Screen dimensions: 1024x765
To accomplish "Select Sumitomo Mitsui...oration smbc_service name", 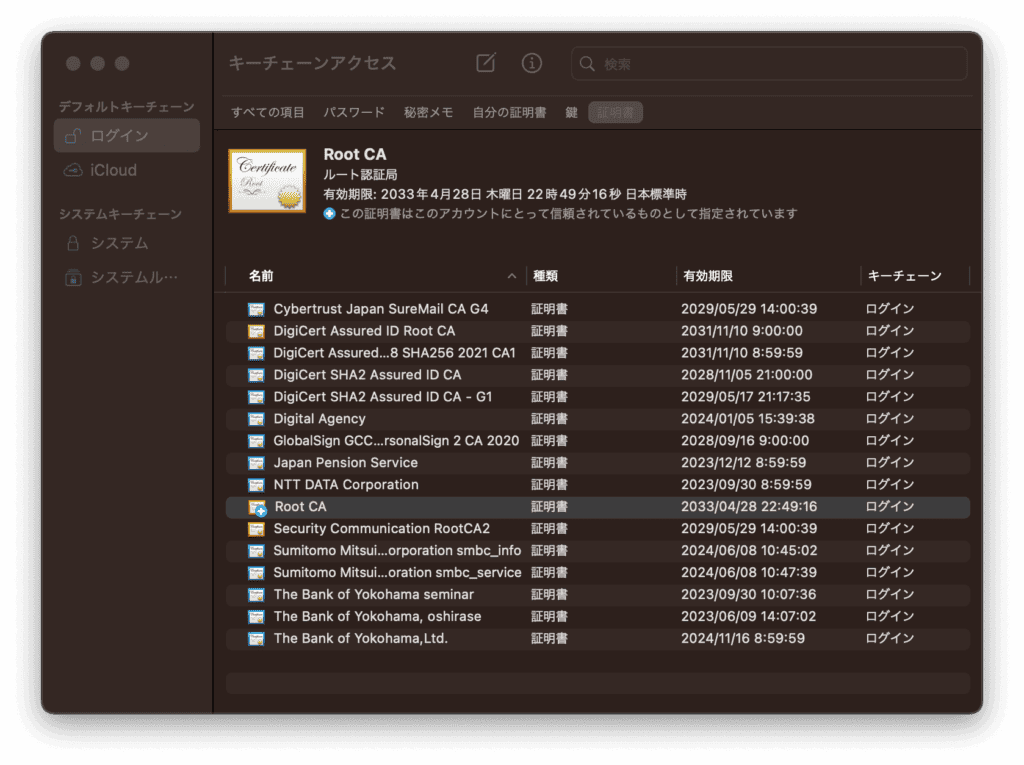I will [397, 572].
